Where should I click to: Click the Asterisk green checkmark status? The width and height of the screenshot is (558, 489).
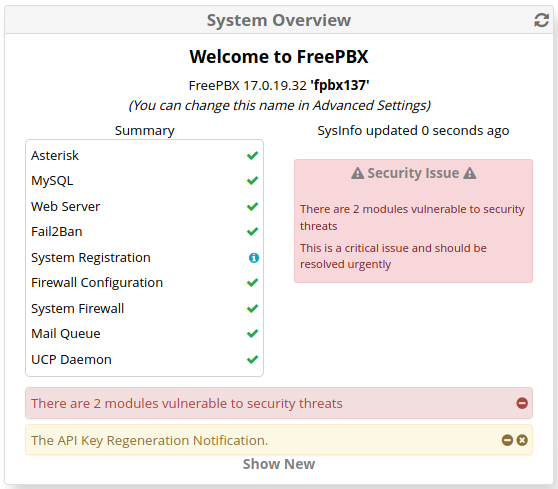pos(252,156)
